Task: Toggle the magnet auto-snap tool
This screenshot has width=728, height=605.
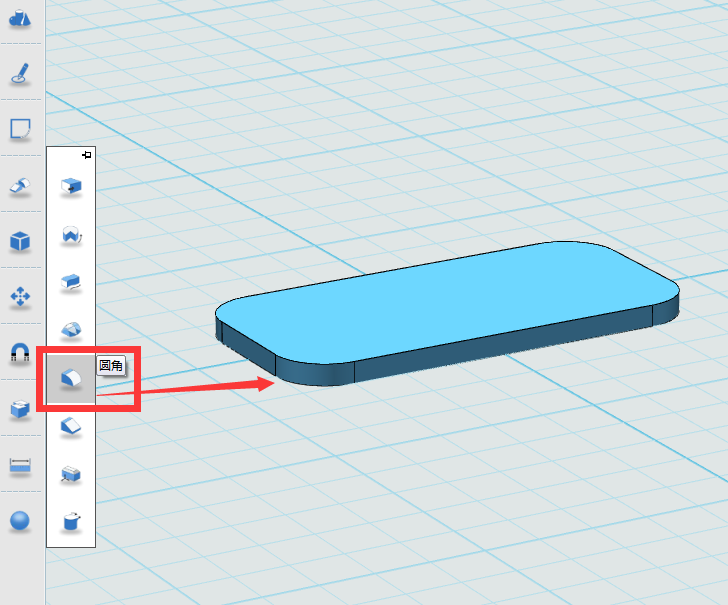Action: pos(20,352)
